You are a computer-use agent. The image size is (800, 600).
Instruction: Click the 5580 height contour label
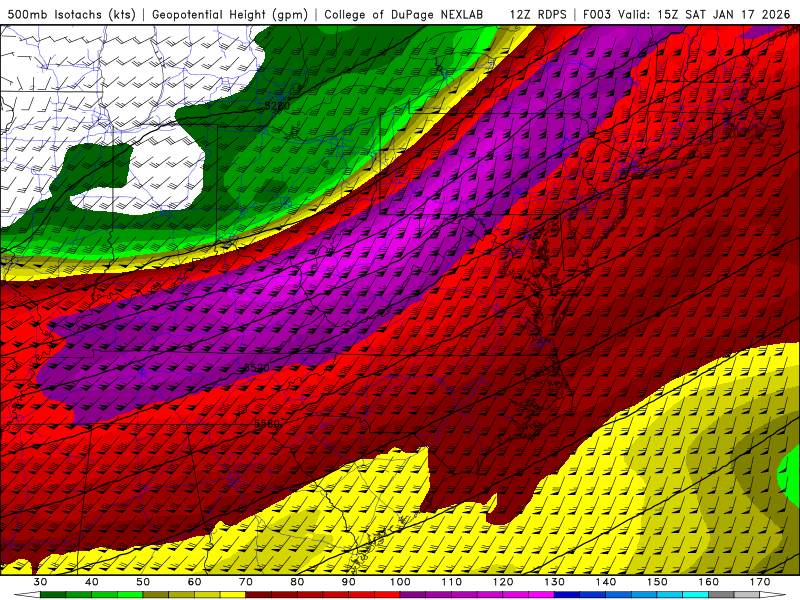tap(267, 423)
